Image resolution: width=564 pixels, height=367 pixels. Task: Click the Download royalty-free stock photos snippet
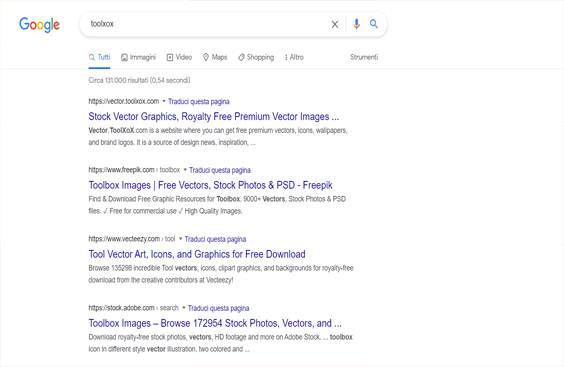[220, 343]
